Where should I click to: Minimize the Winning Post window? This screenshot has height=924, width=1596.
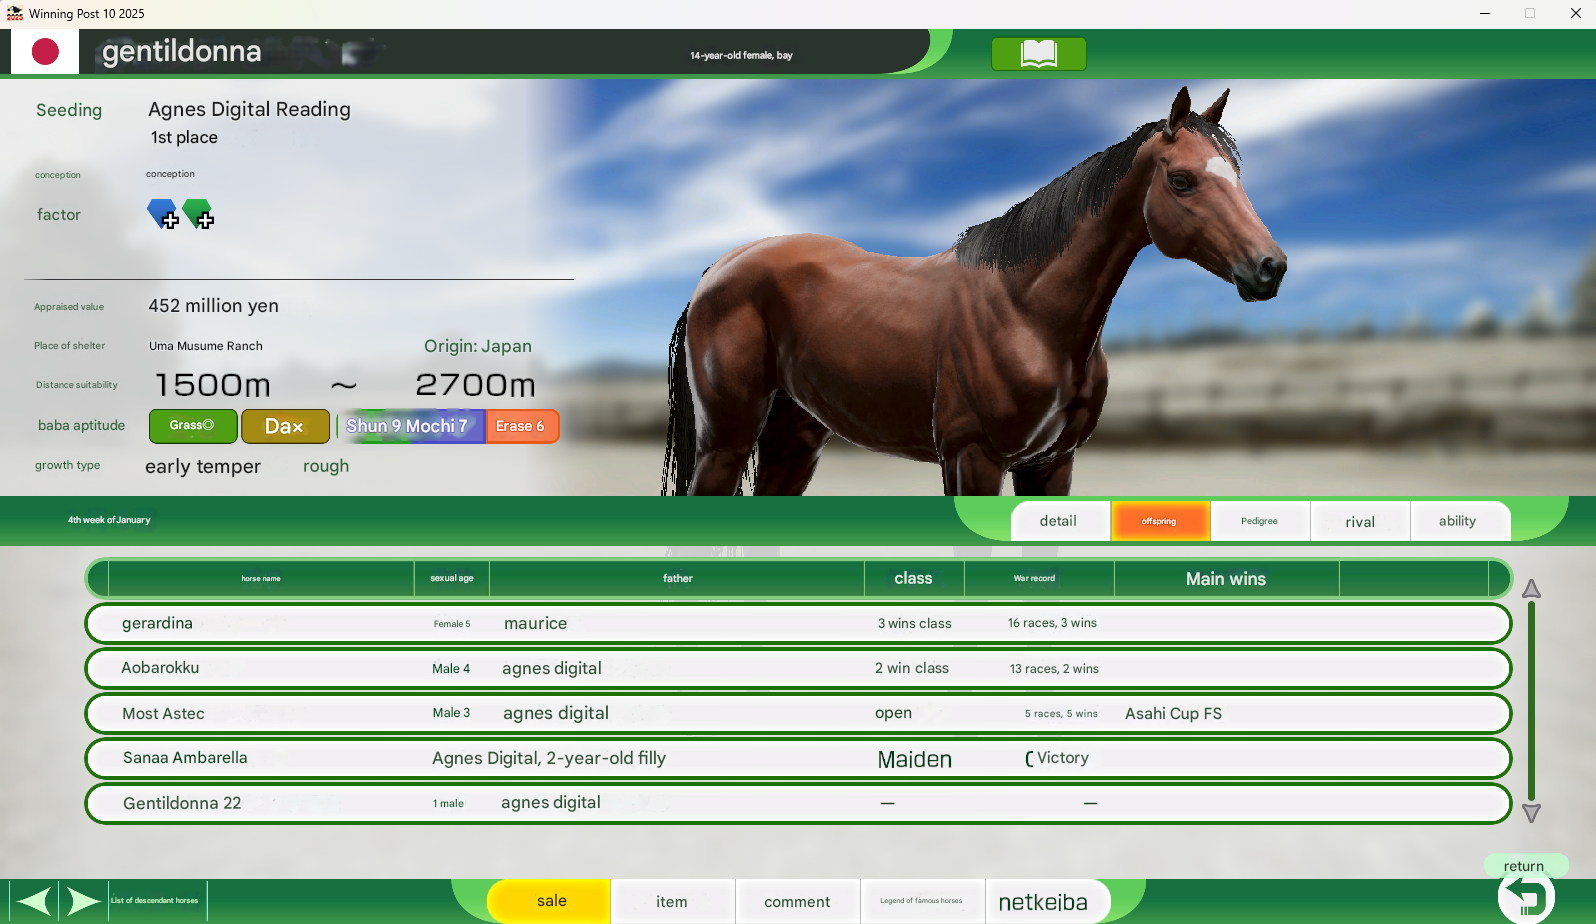(1485, 14)
